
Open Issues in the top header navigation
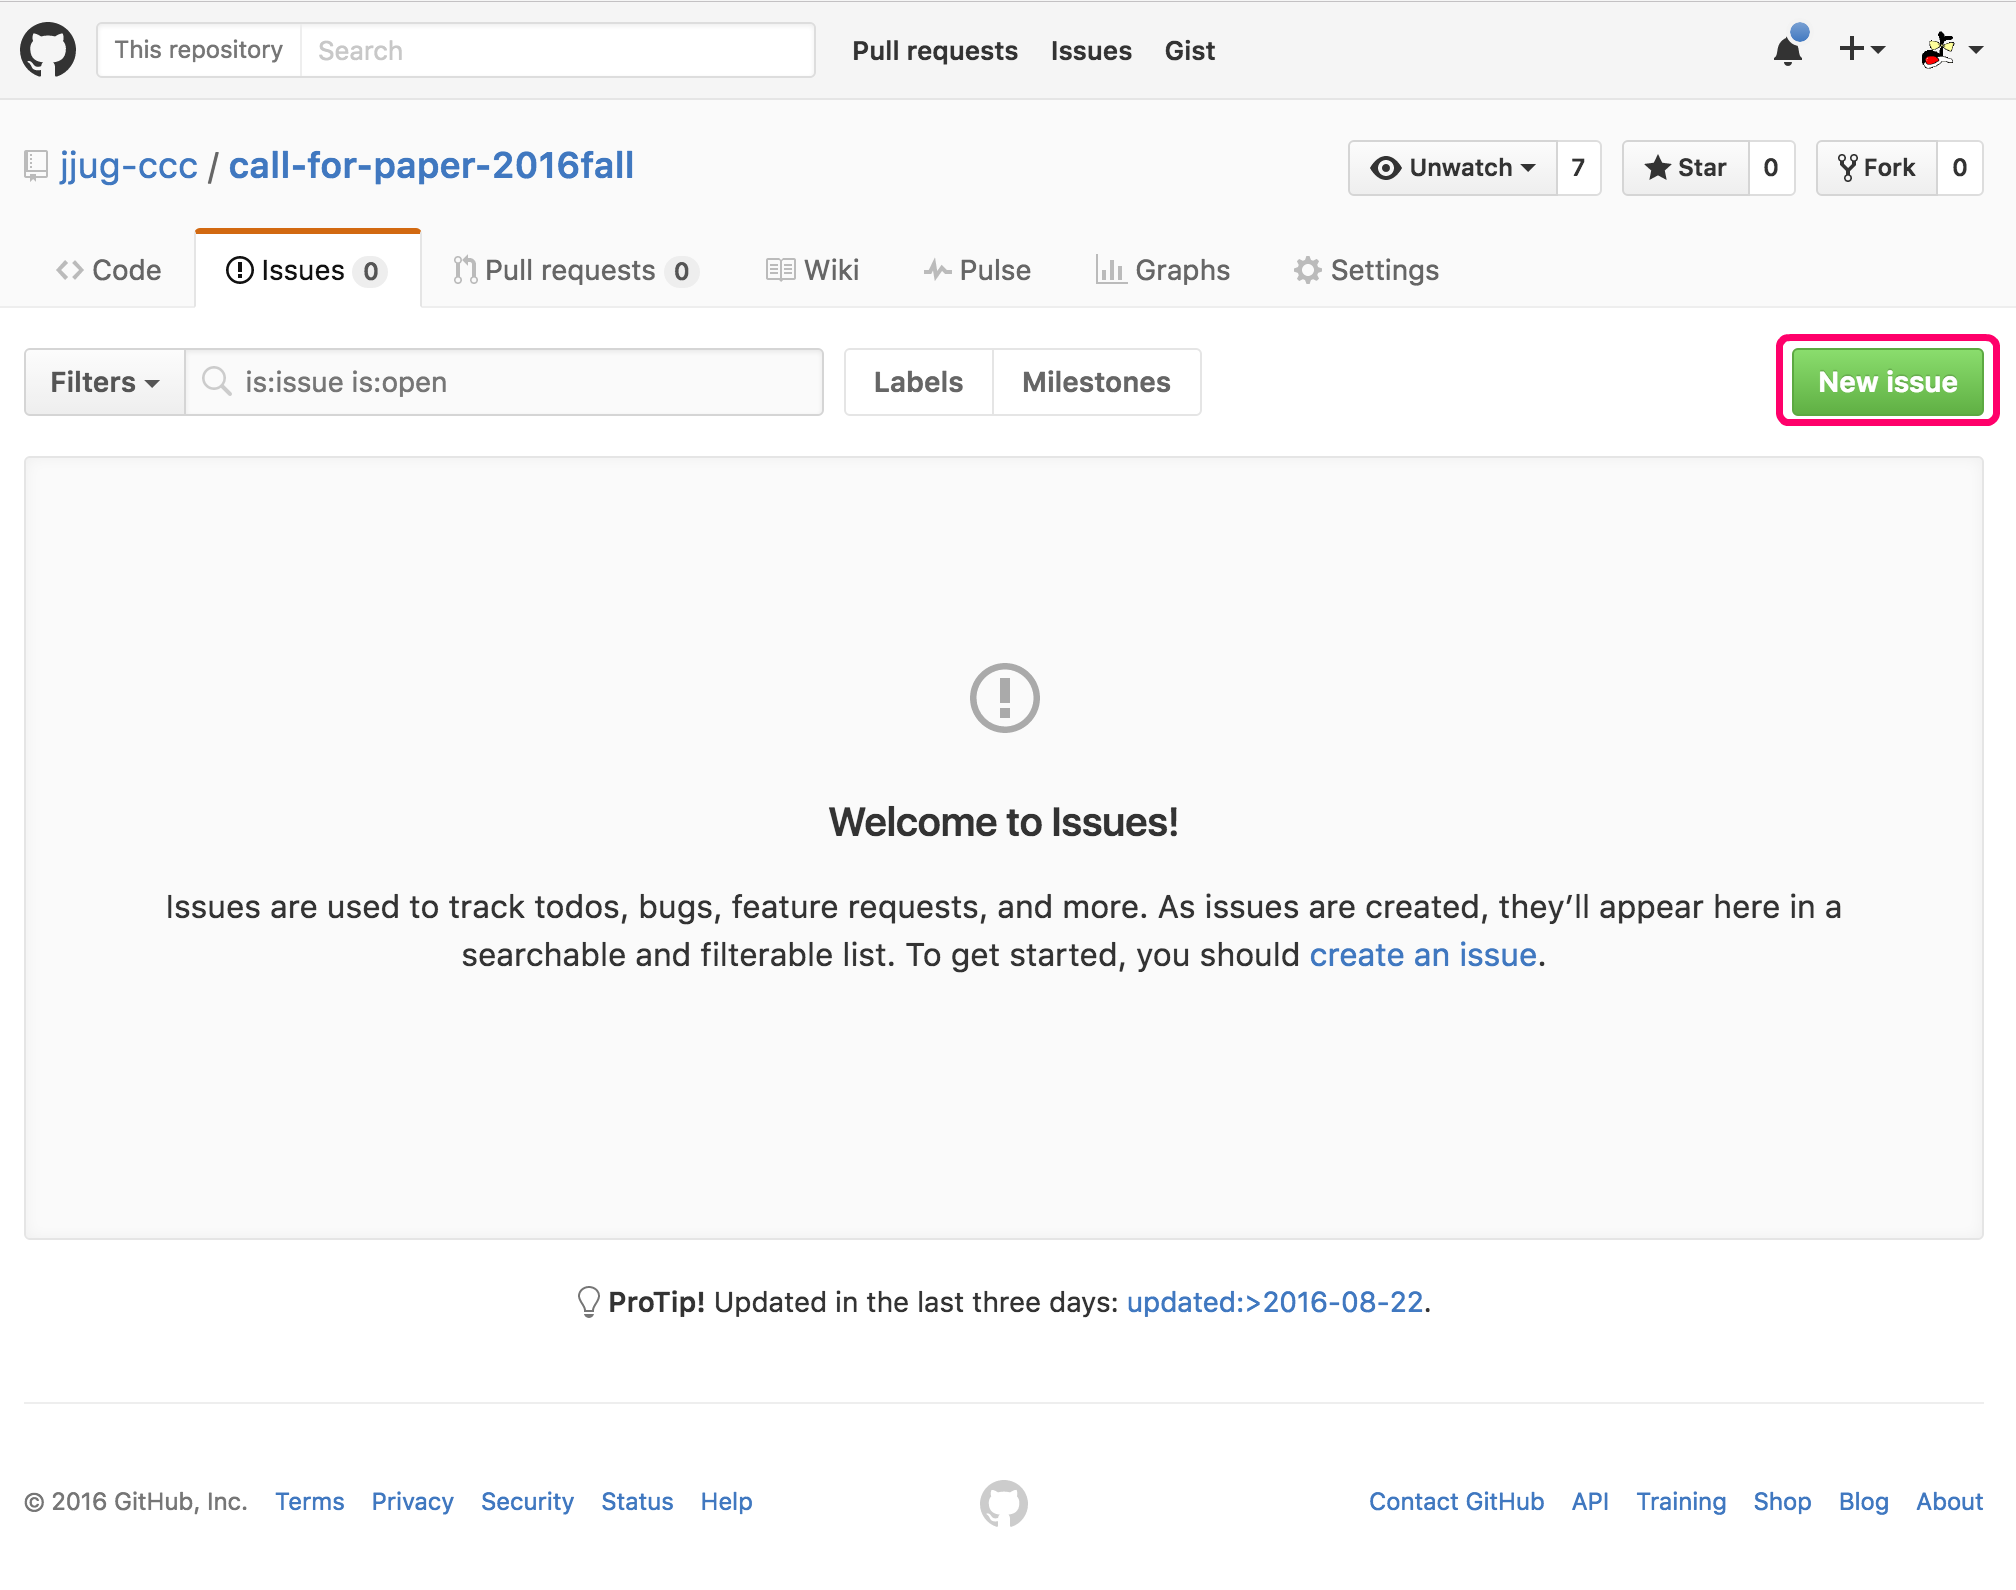(x=1091, y=51)
